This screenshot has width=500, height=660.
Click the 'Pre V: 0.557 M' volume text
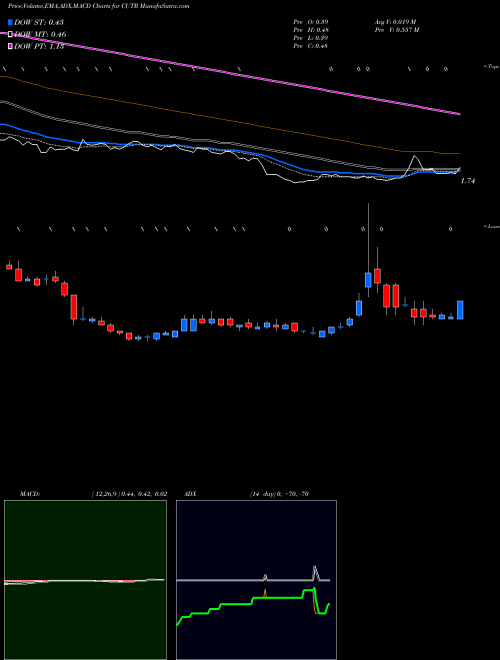tap(397, 30)
